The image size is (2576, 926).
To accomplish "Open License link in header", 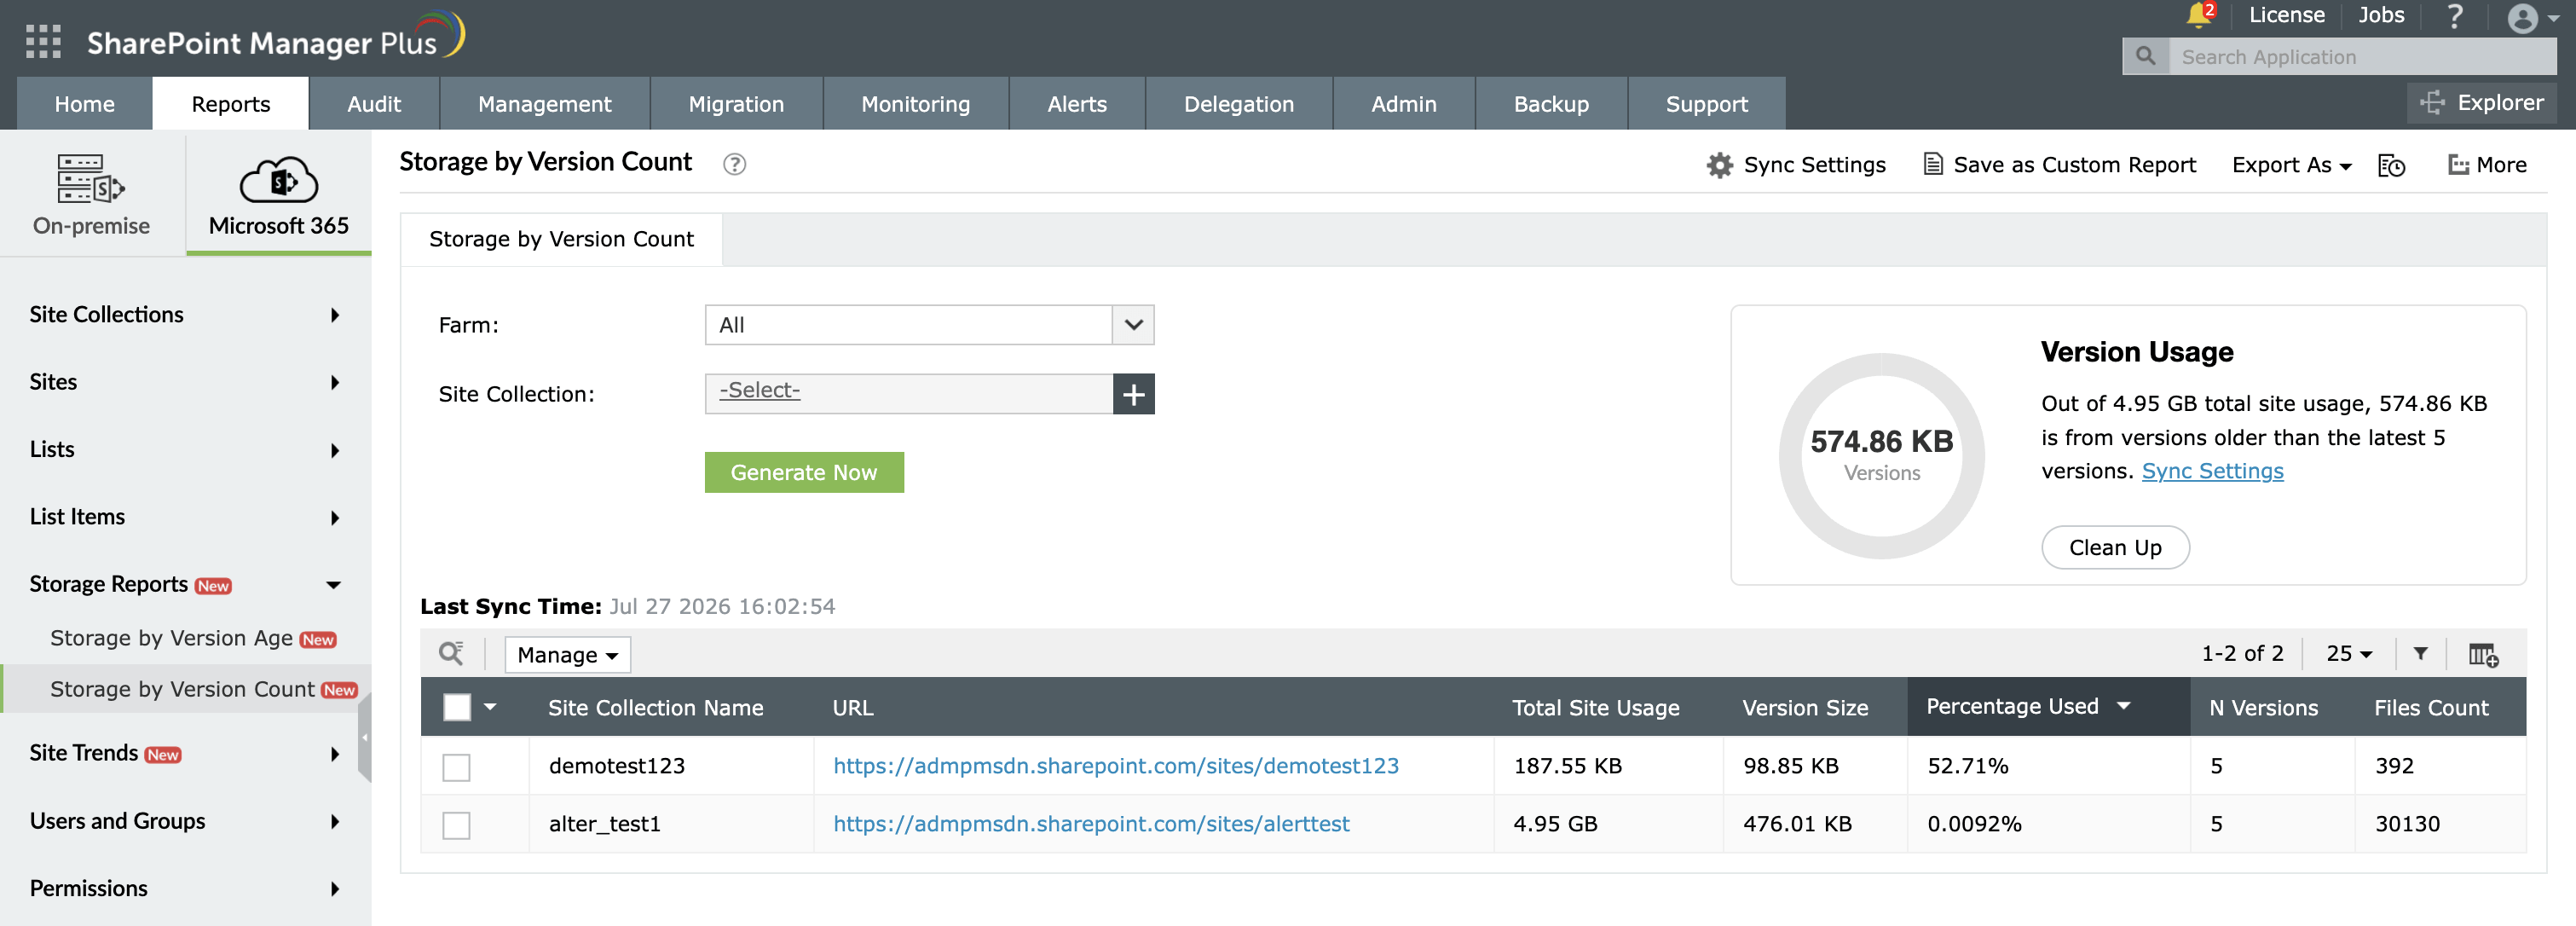I will click(x=2286, y=15).
